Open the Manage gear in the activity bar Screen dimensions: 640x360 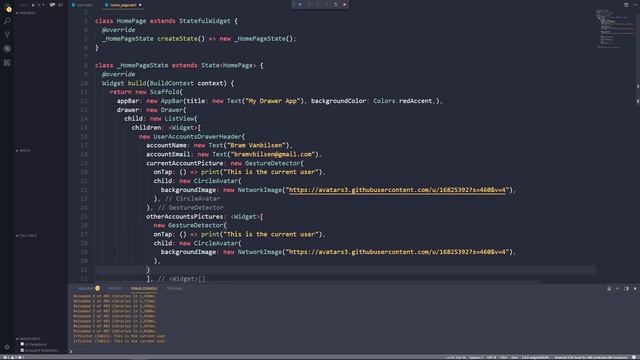coord(7,347)
